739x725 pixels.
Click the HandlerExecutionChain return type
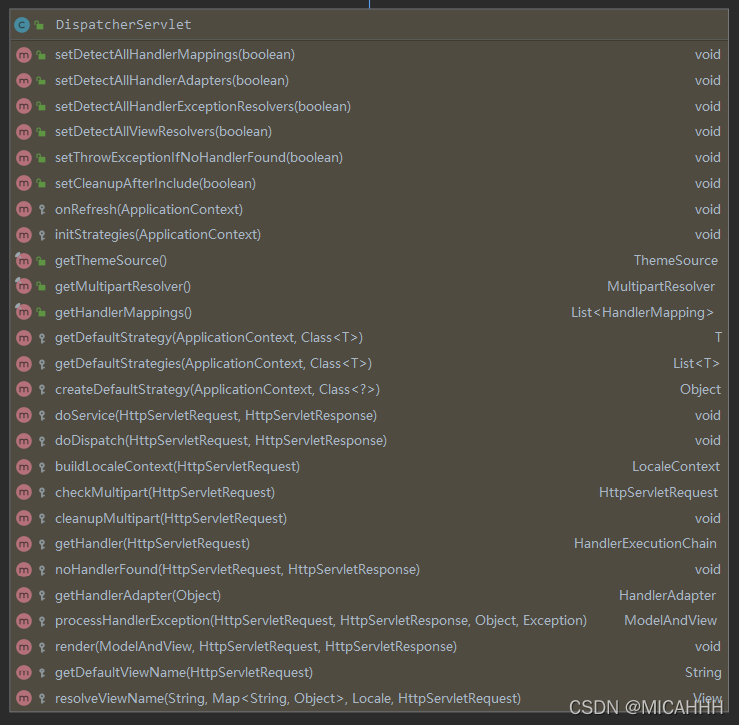pyautogui.click(x=645, y=544)
